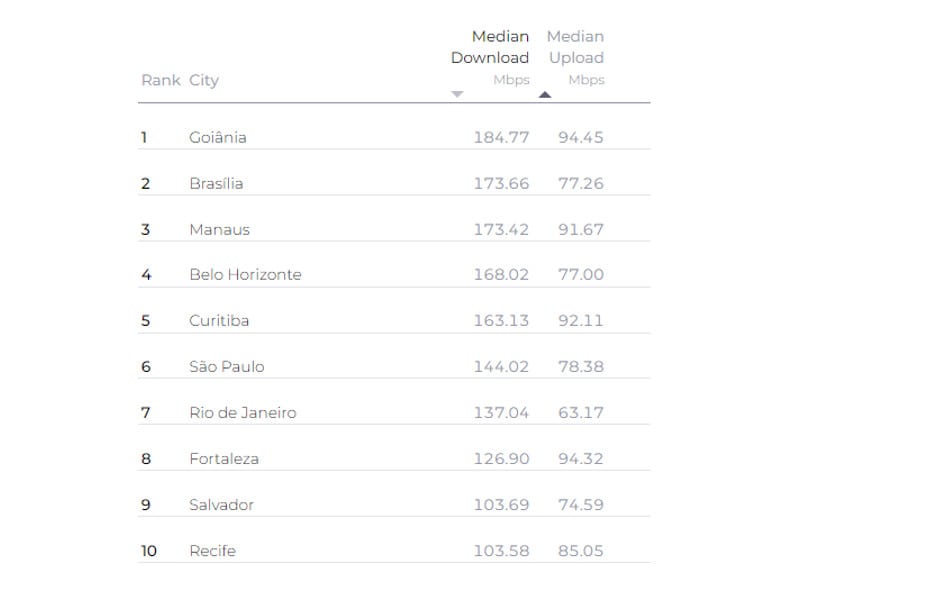Screen dimensions: 936x600
Task: Open the Goiânia city entry
Action: (x=218, y=137)
